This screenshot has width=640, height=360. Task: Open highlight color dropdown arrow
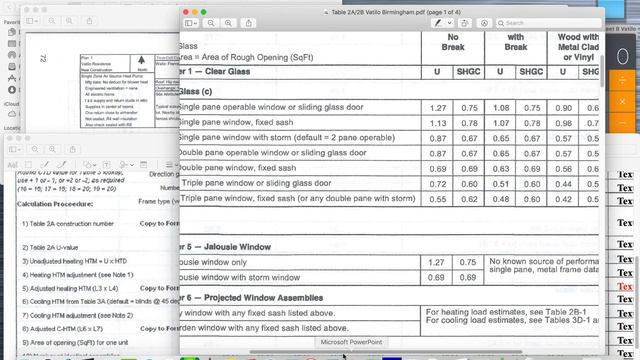(449, 23)
